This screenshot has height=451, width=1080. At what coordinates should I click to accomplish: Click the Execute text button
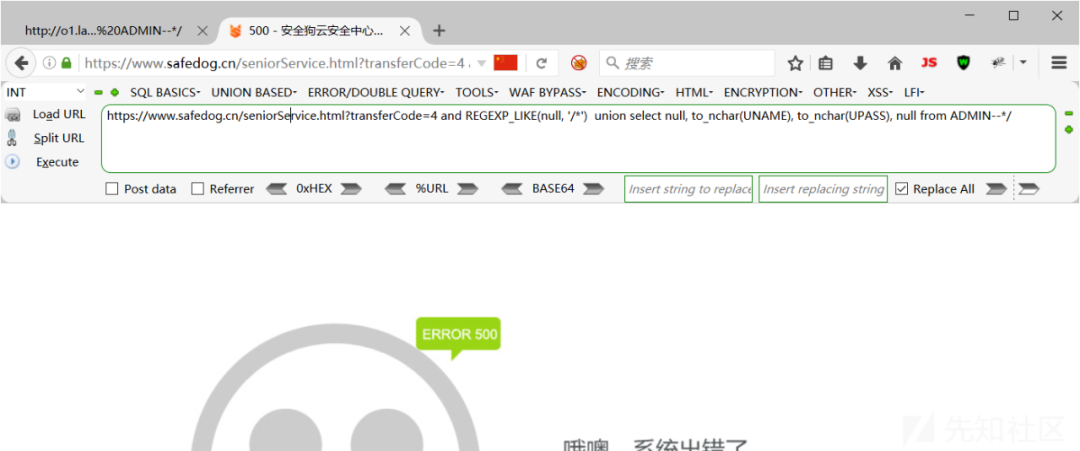tap(57, 162)
